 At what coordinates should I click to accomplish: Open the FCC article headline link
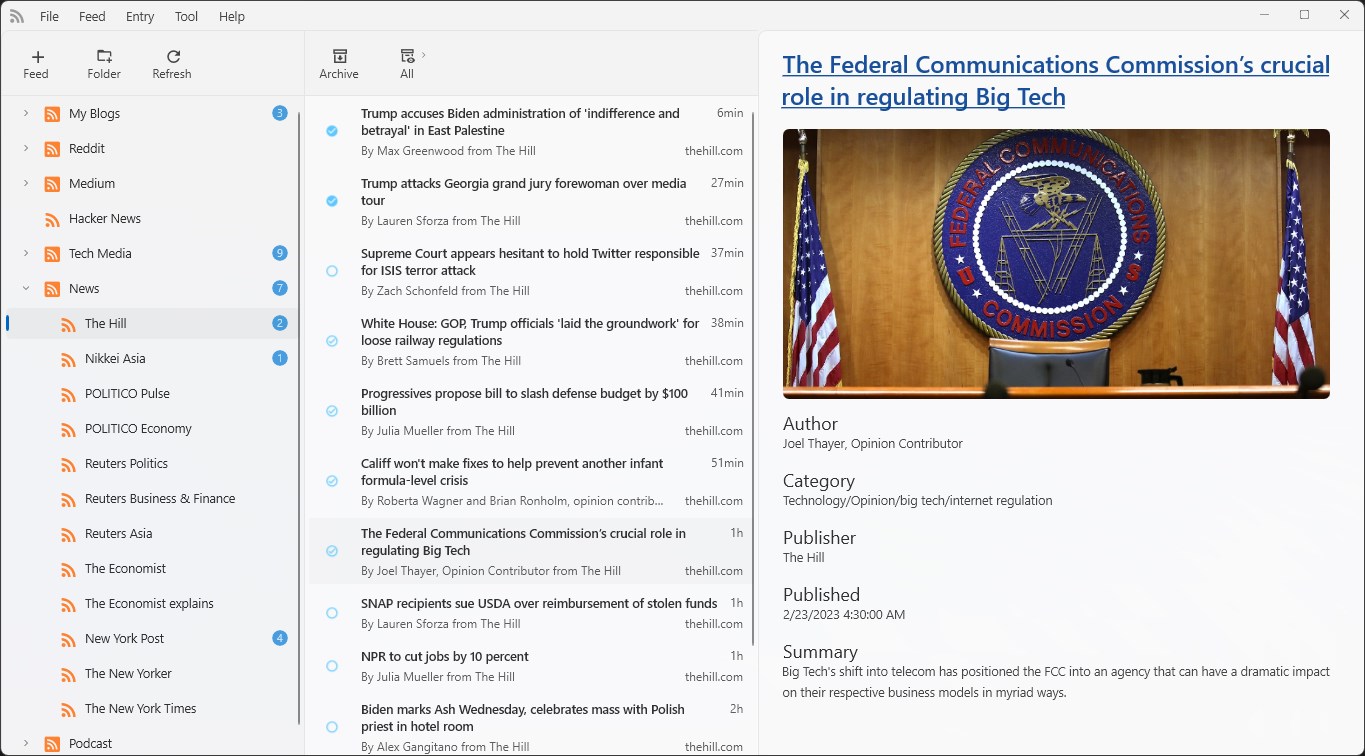[1055, 80]
